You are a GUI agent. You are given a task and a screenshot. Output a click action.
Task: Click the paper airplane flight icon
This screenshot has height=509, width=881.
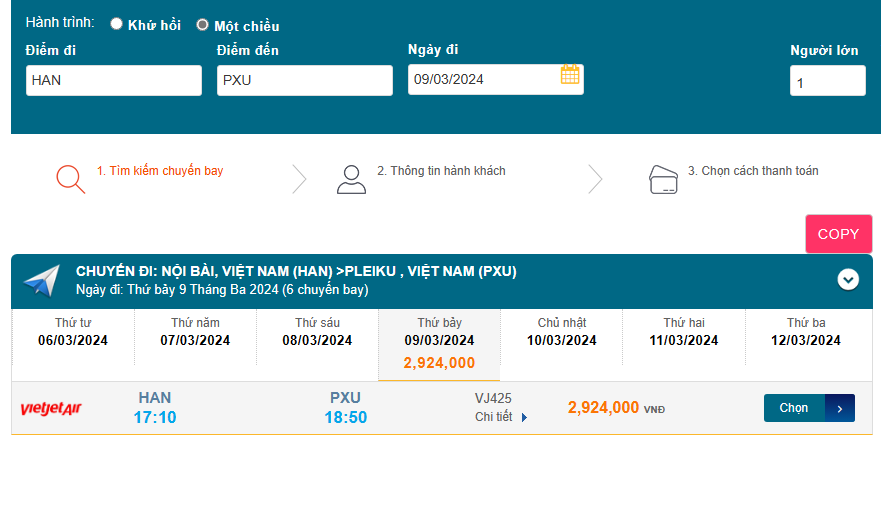click(42, 281)
